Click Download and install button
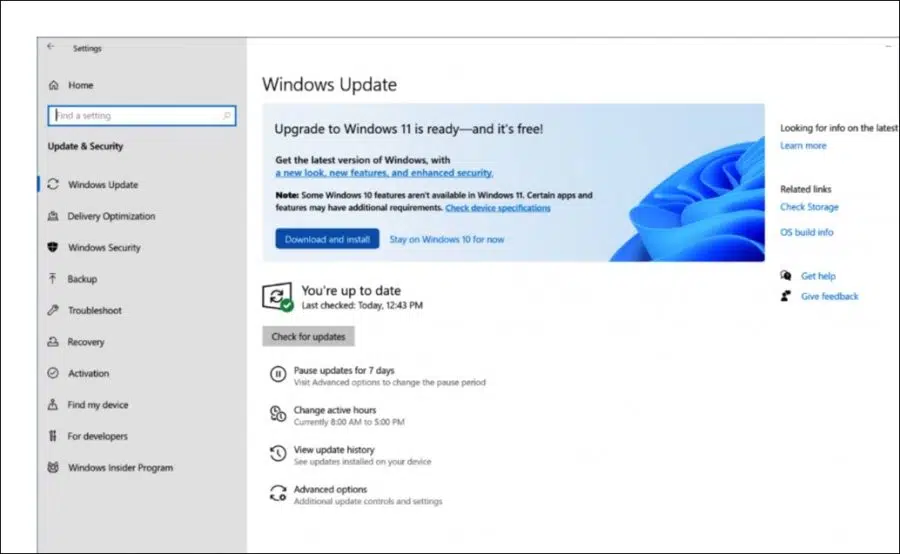This screenshot has height=554, width=900. pyautogui.click(x=327, y=239)
